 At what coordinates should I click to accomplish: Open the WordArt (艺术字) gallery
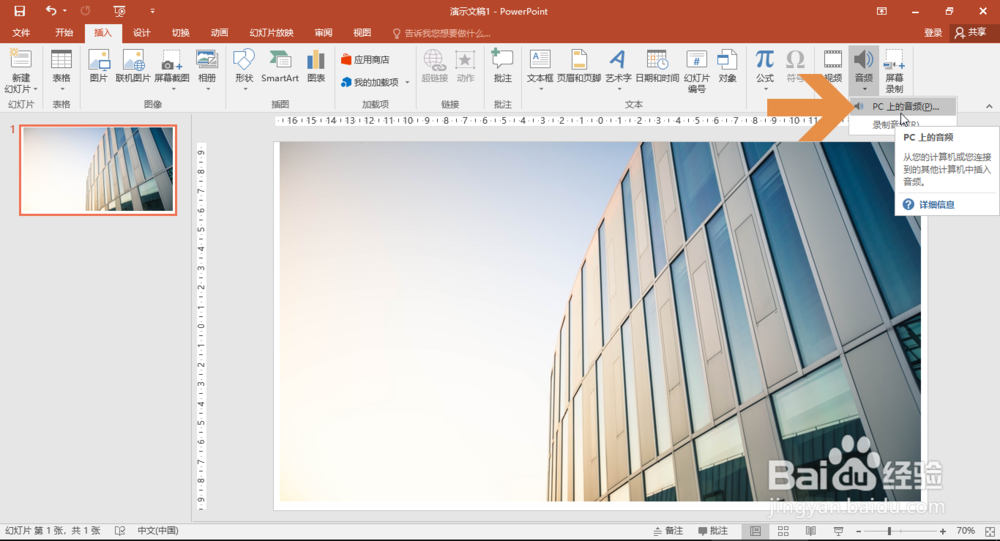click(618, 69)
